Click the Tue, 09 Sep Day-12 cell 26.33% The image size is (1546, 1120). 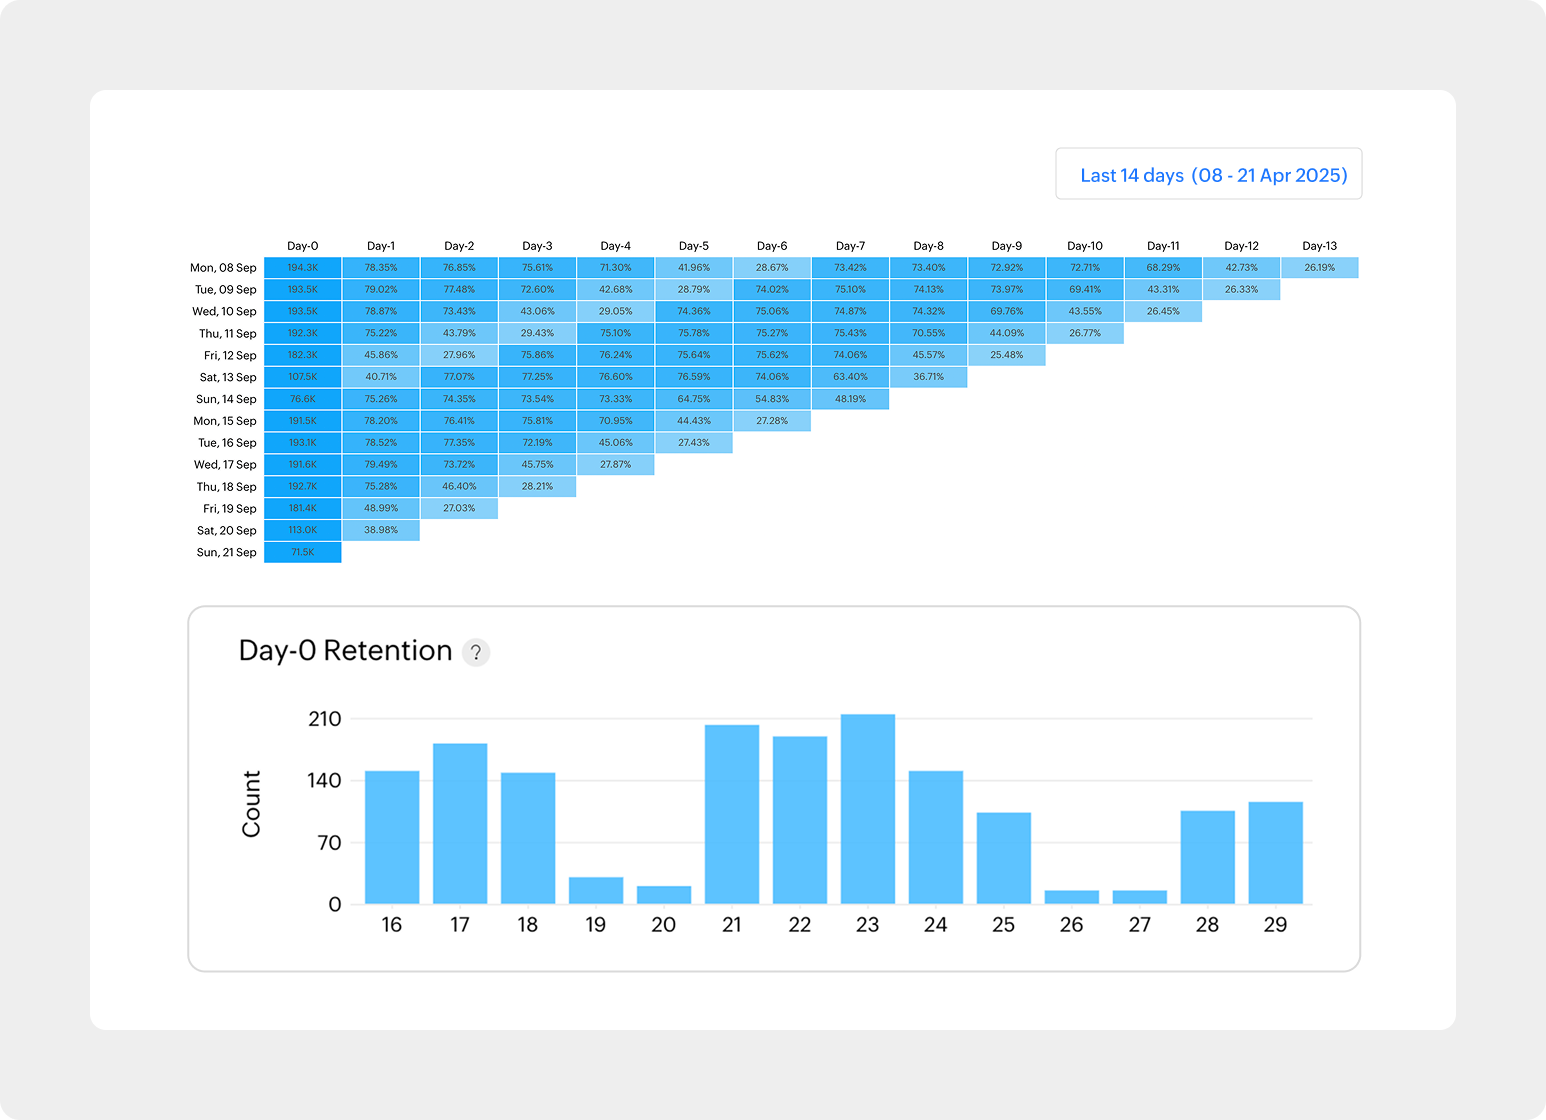tap(1241, 290)
